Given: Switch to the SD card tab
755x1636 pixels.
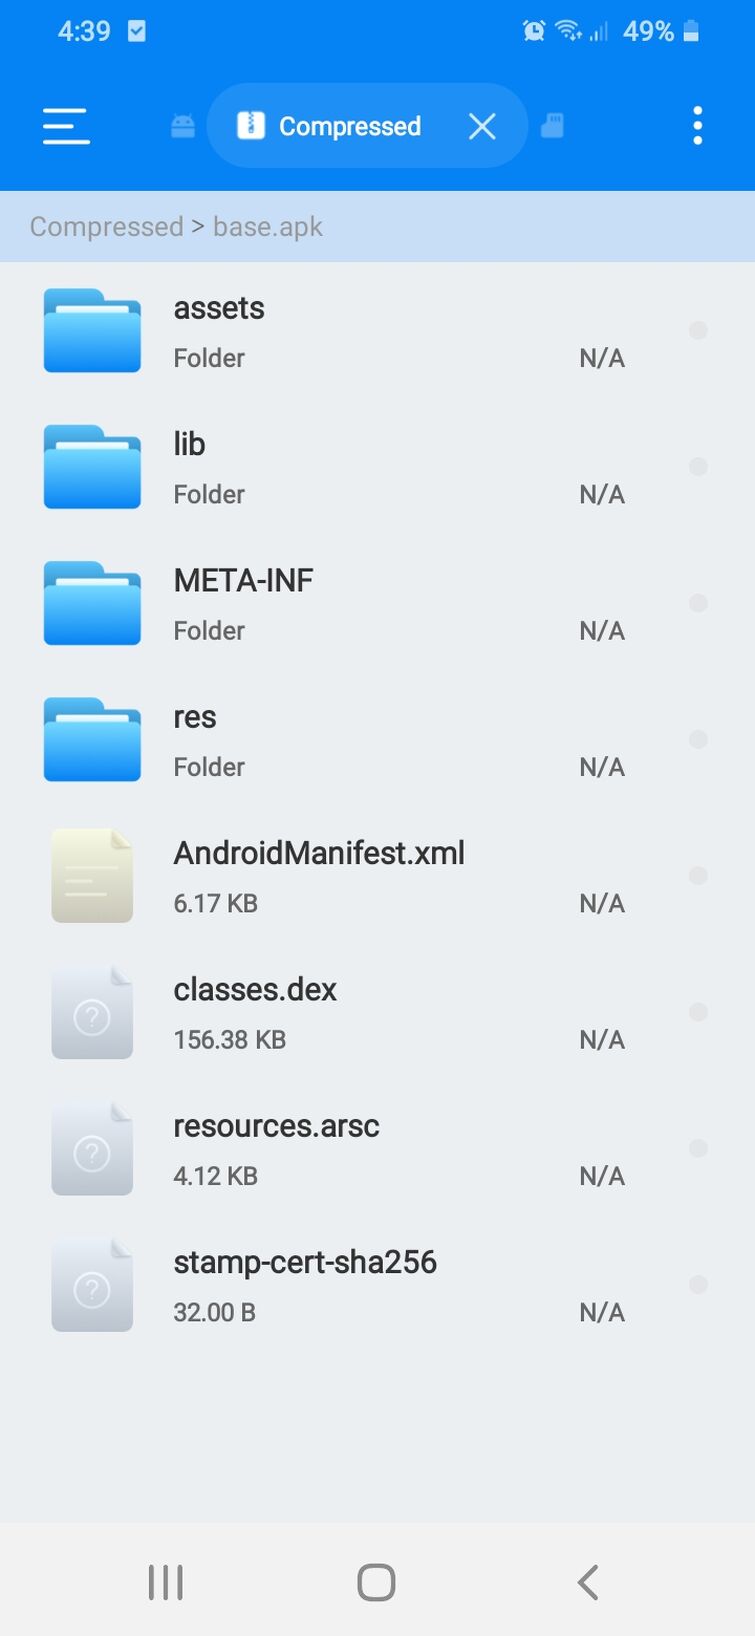Looking at the screenshot, I should 552,126.
